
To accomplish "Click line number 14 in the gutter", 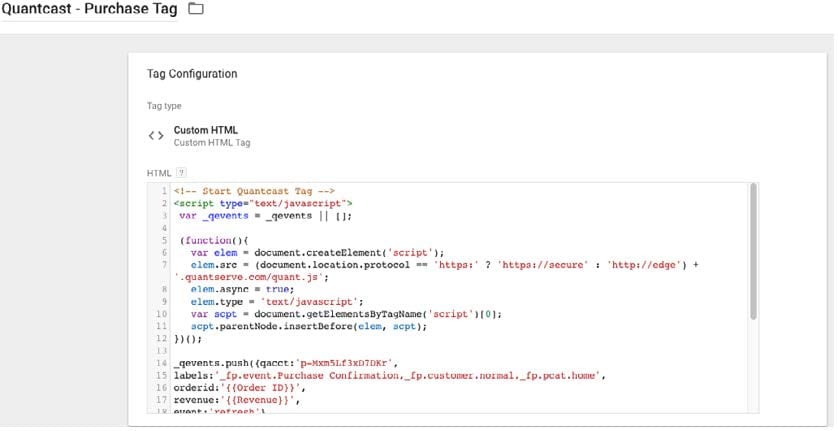I will tap(162, 363).
